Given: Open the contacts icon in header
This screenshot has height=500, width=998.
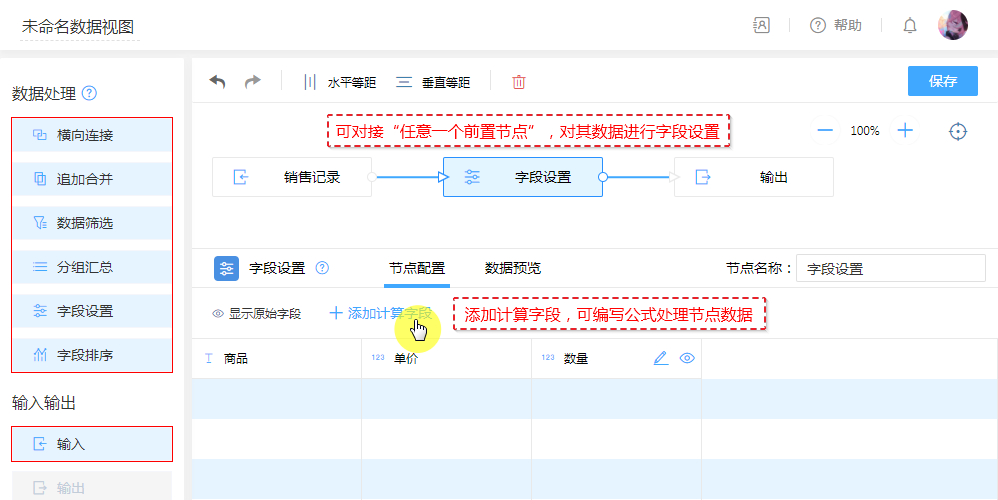Looking at the screenshot, I should [x=761, y=26].
